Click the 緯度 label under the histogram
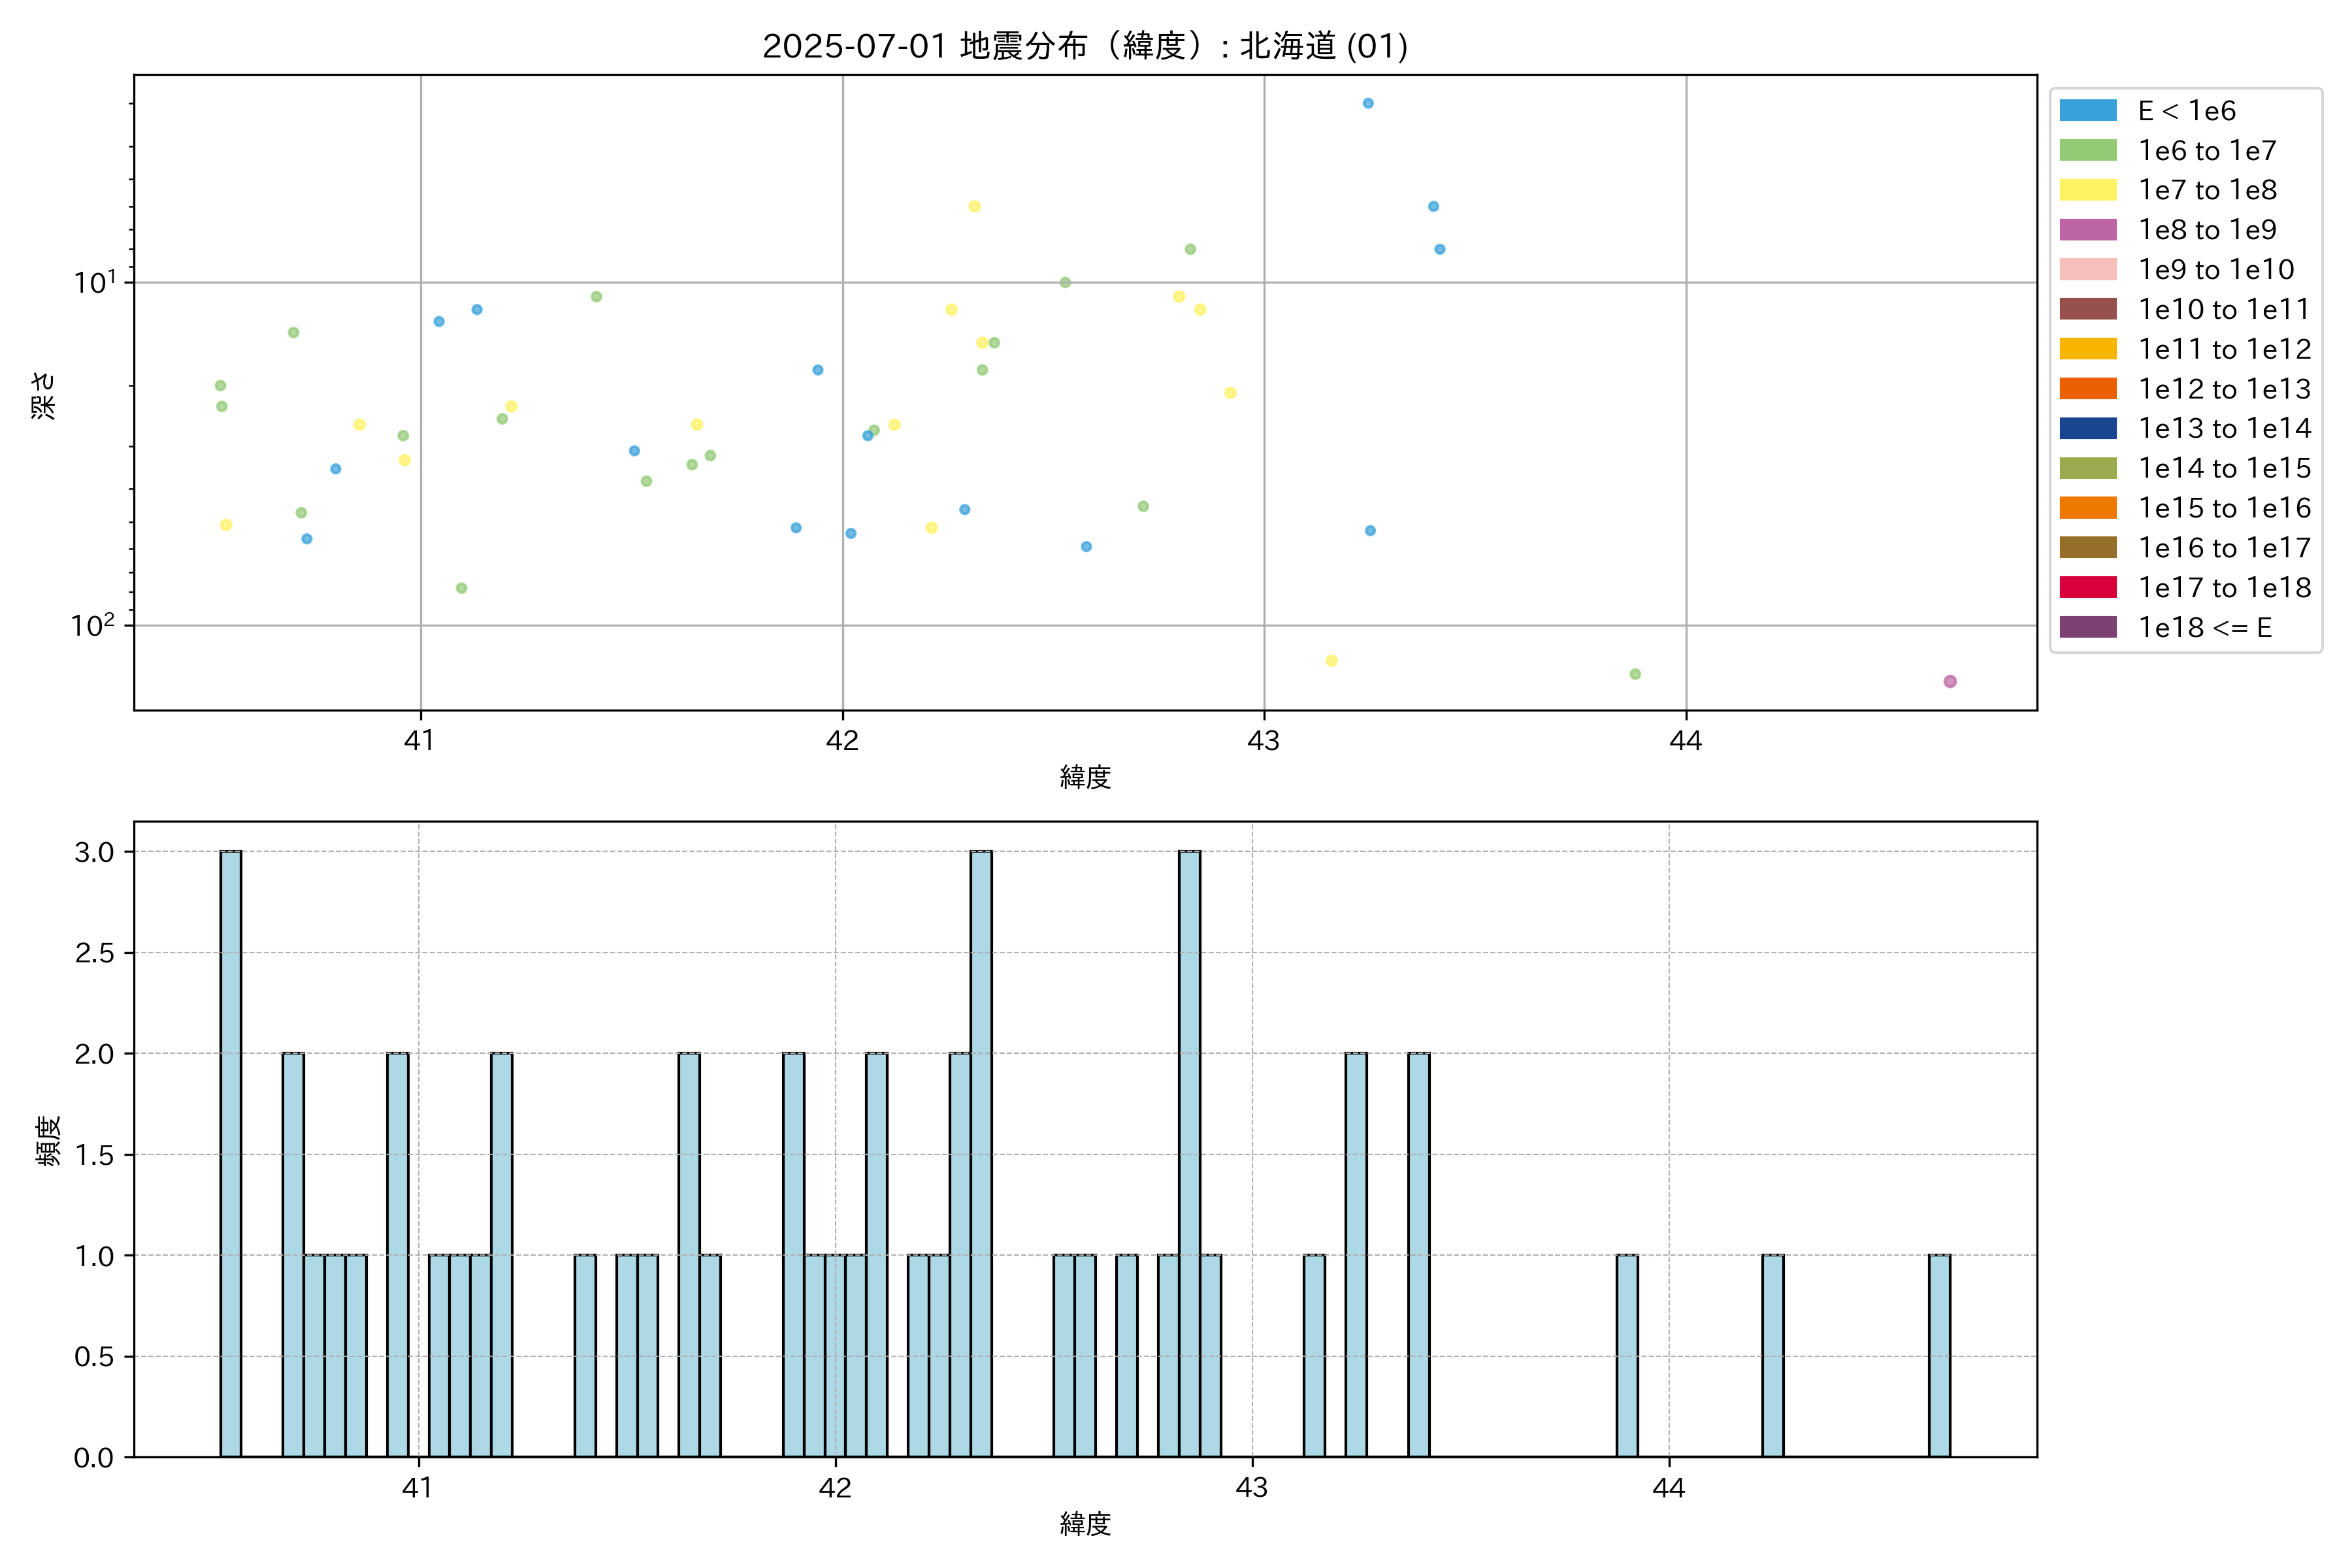This screenshot has height=1568, width=2352. pos(1085,1524)
